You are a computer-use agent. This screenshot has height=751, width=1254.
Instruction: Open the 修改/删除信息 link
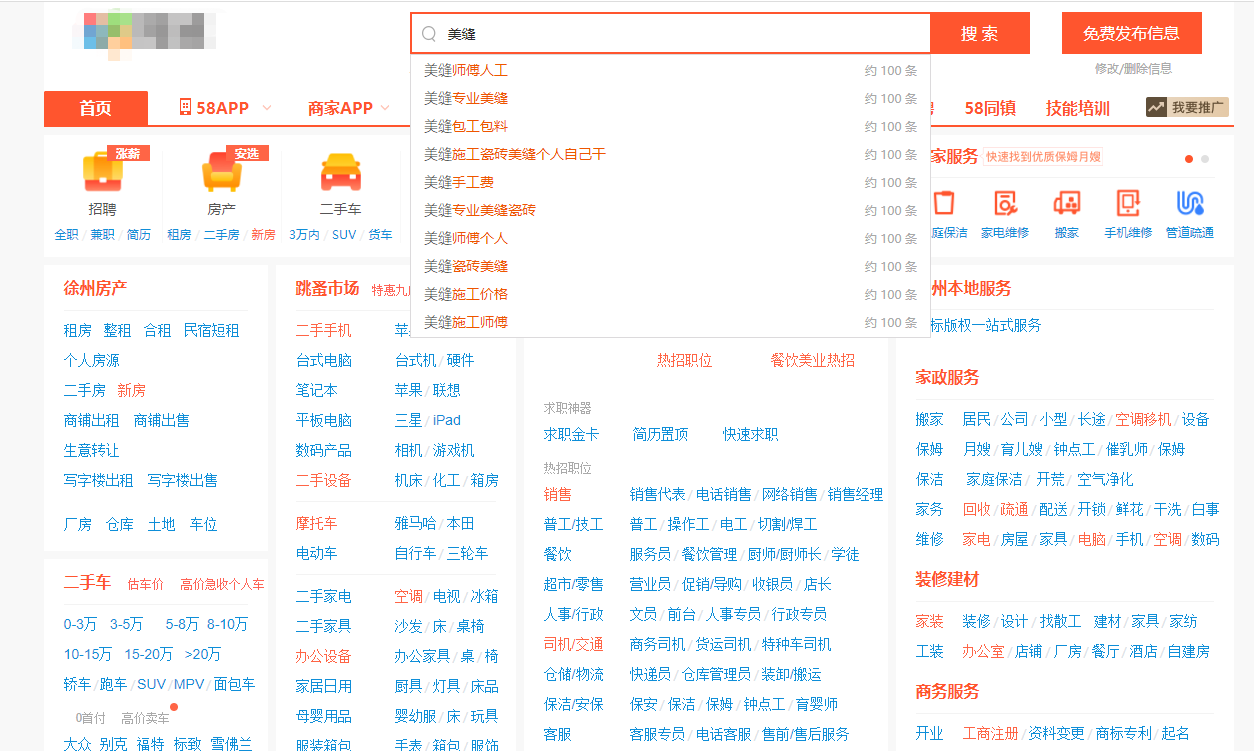click(1135, 68)
